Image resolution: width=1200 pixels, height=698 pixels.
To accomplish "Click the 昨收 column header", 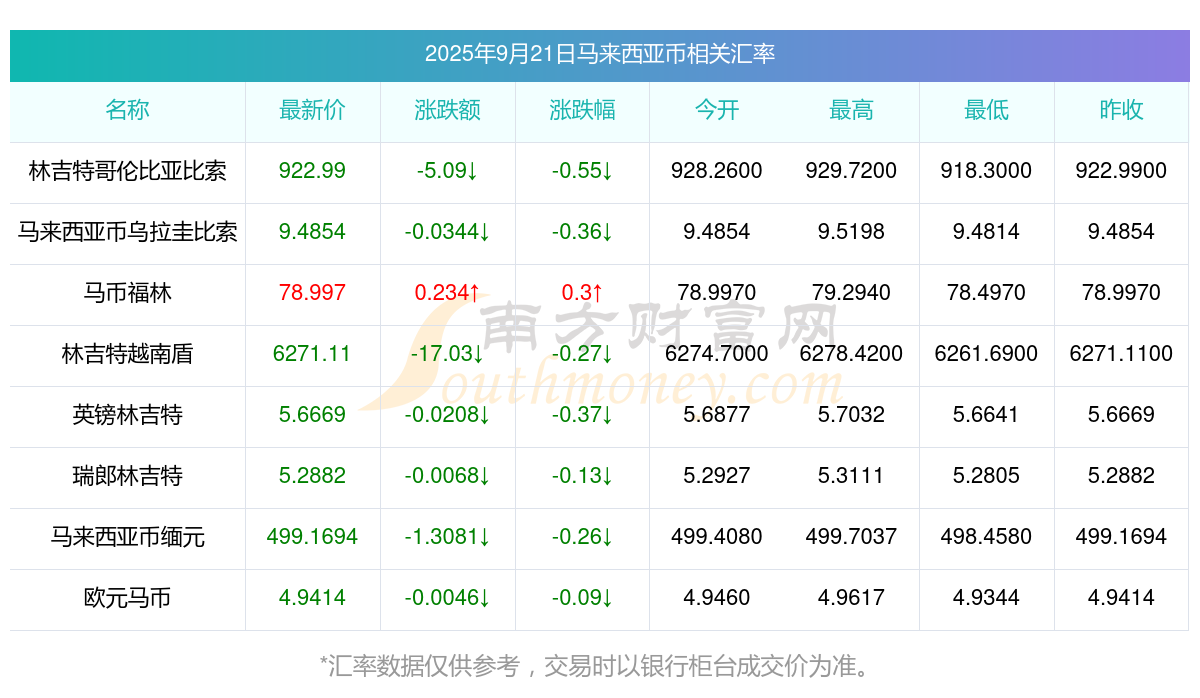I will click(x=1121, y=110).
